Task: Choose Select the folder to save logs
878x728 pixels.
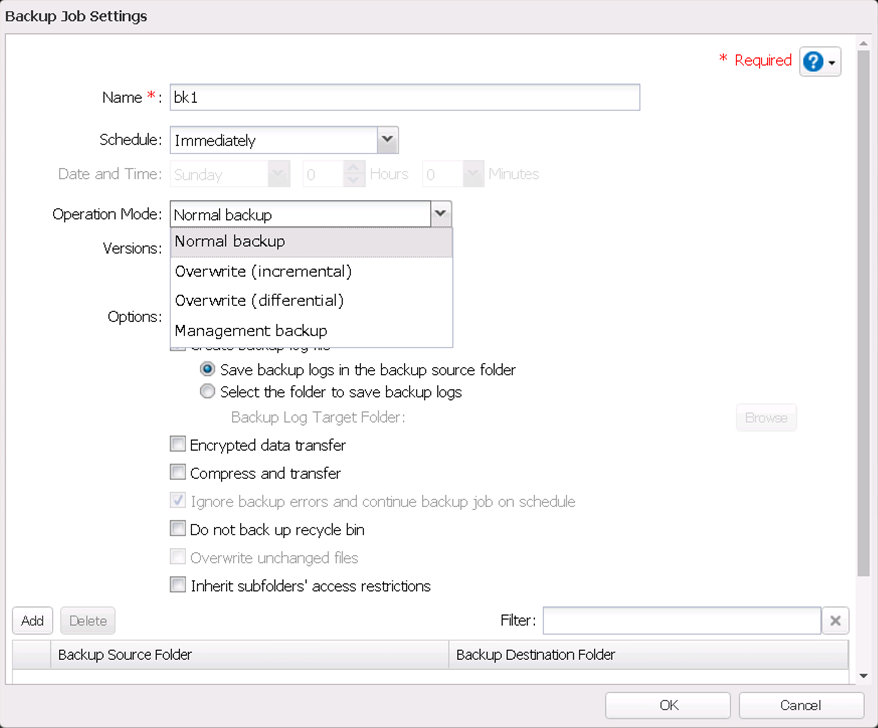Action: pos(207,392)
